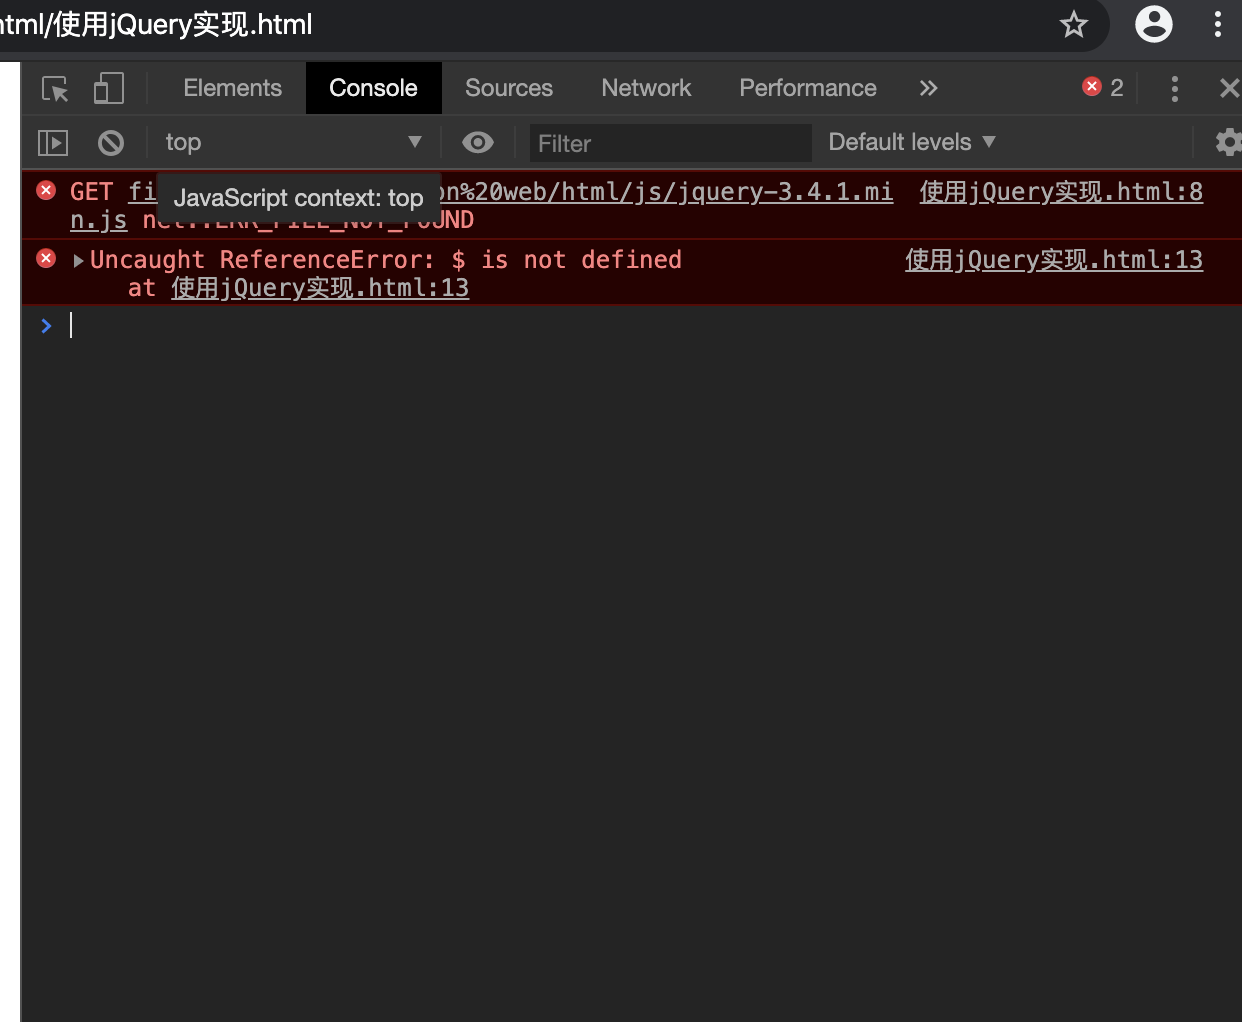The height and width of the screenshot is (1022, 1242).
Task: Close the DevTools panel
Action: tap(1229, 89)
